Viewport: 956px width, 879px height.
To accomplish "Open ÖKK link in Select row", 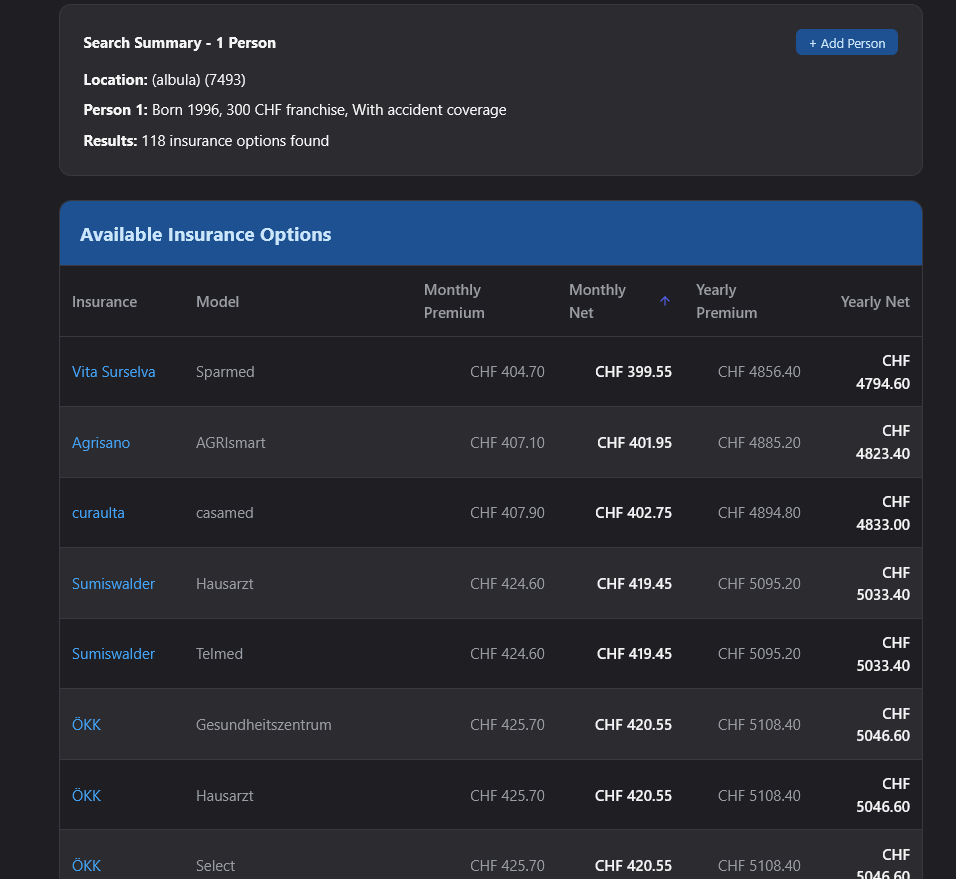I will (86, 865).
